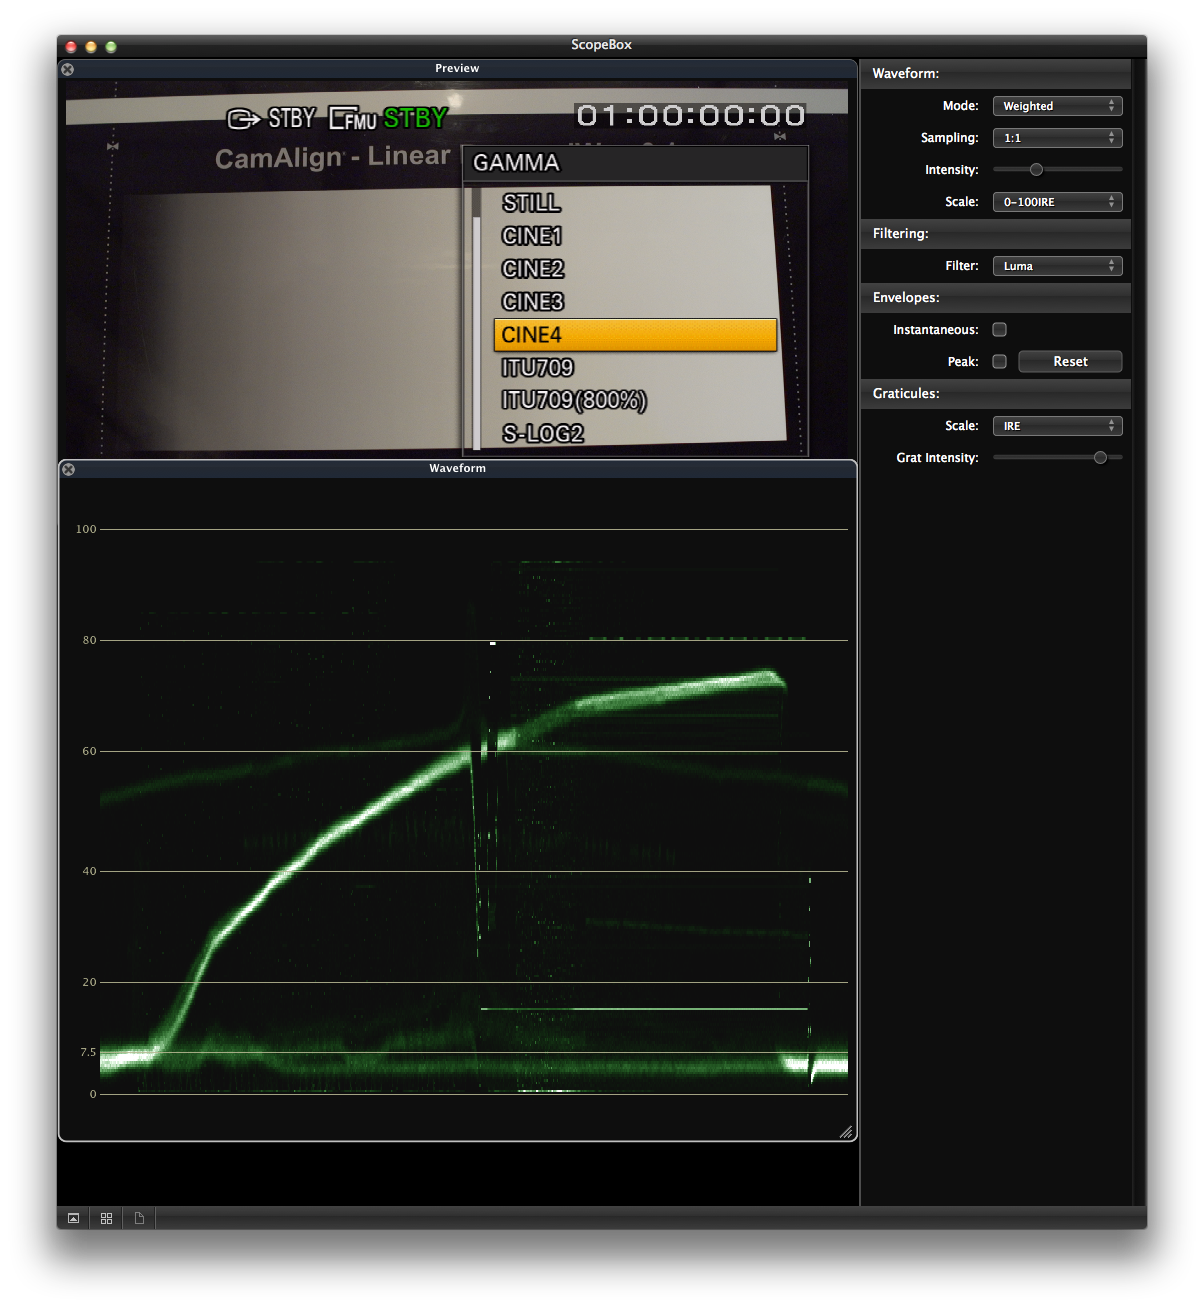This screenshot has width=1204, height=1308.
Task: Click the S-LOG2 entry in the preview
Action: pos(543,434)
